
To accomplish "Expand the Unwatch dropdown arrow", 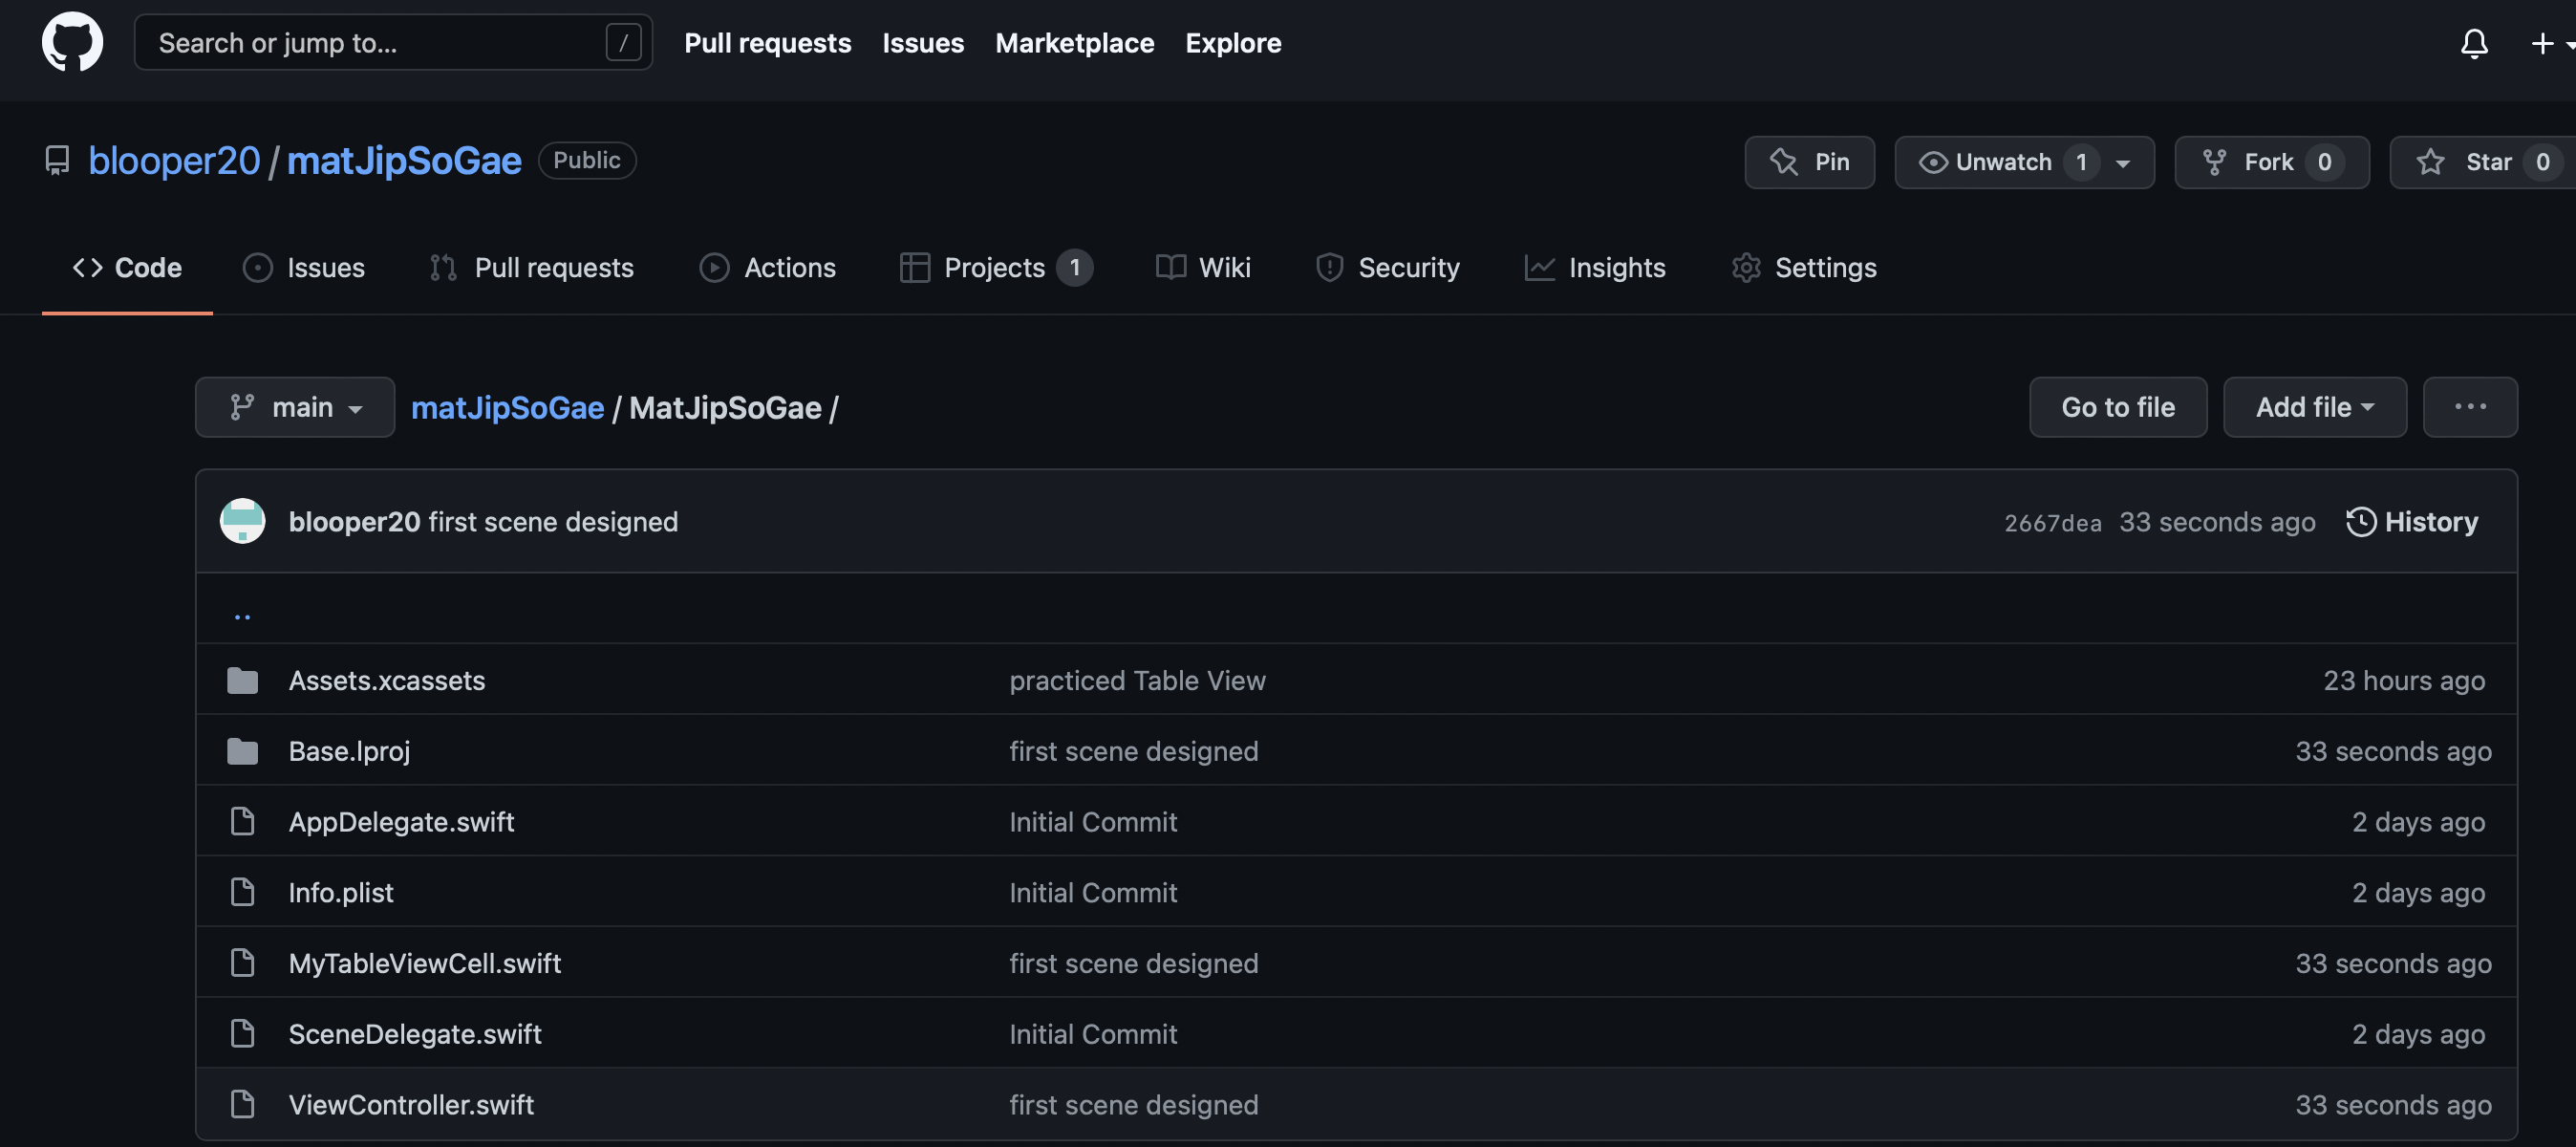I will tap(2123, 163).
